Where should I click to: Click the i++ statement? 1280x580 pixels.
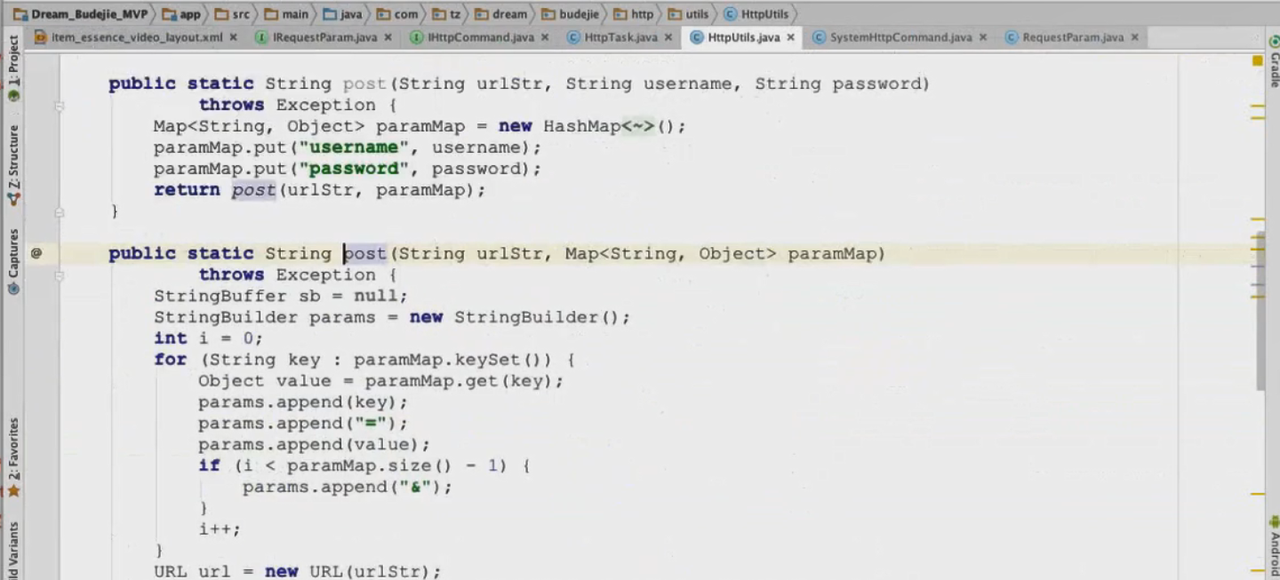[219, 529]
